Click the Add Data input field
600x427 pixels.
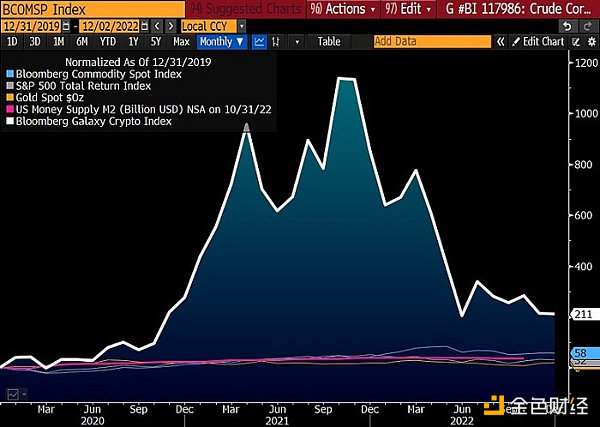pyautogui.click(x=429, y=42)
